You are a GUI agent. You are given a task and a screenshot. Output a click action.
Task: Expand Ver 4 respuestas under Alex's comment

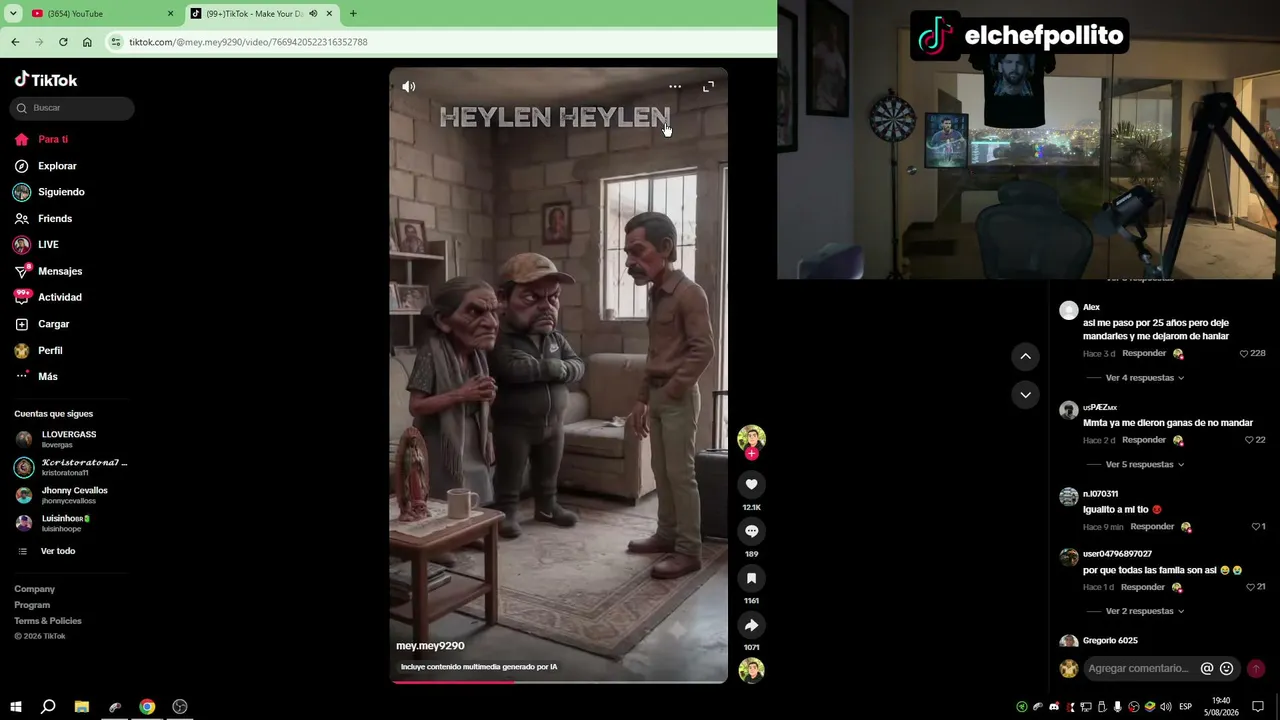click(1144, 378)
